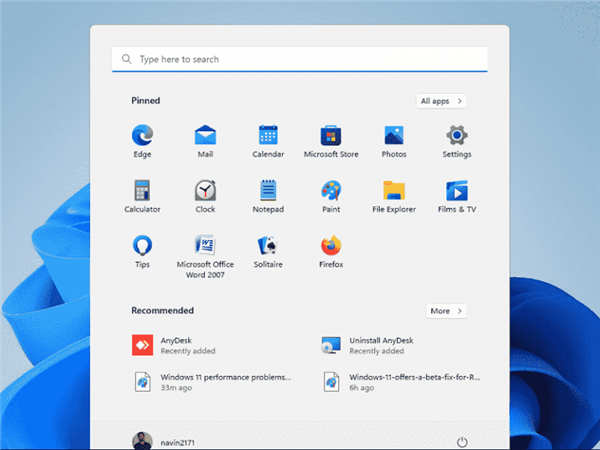Launch the Clock app
600x450 pixels.
205,191
